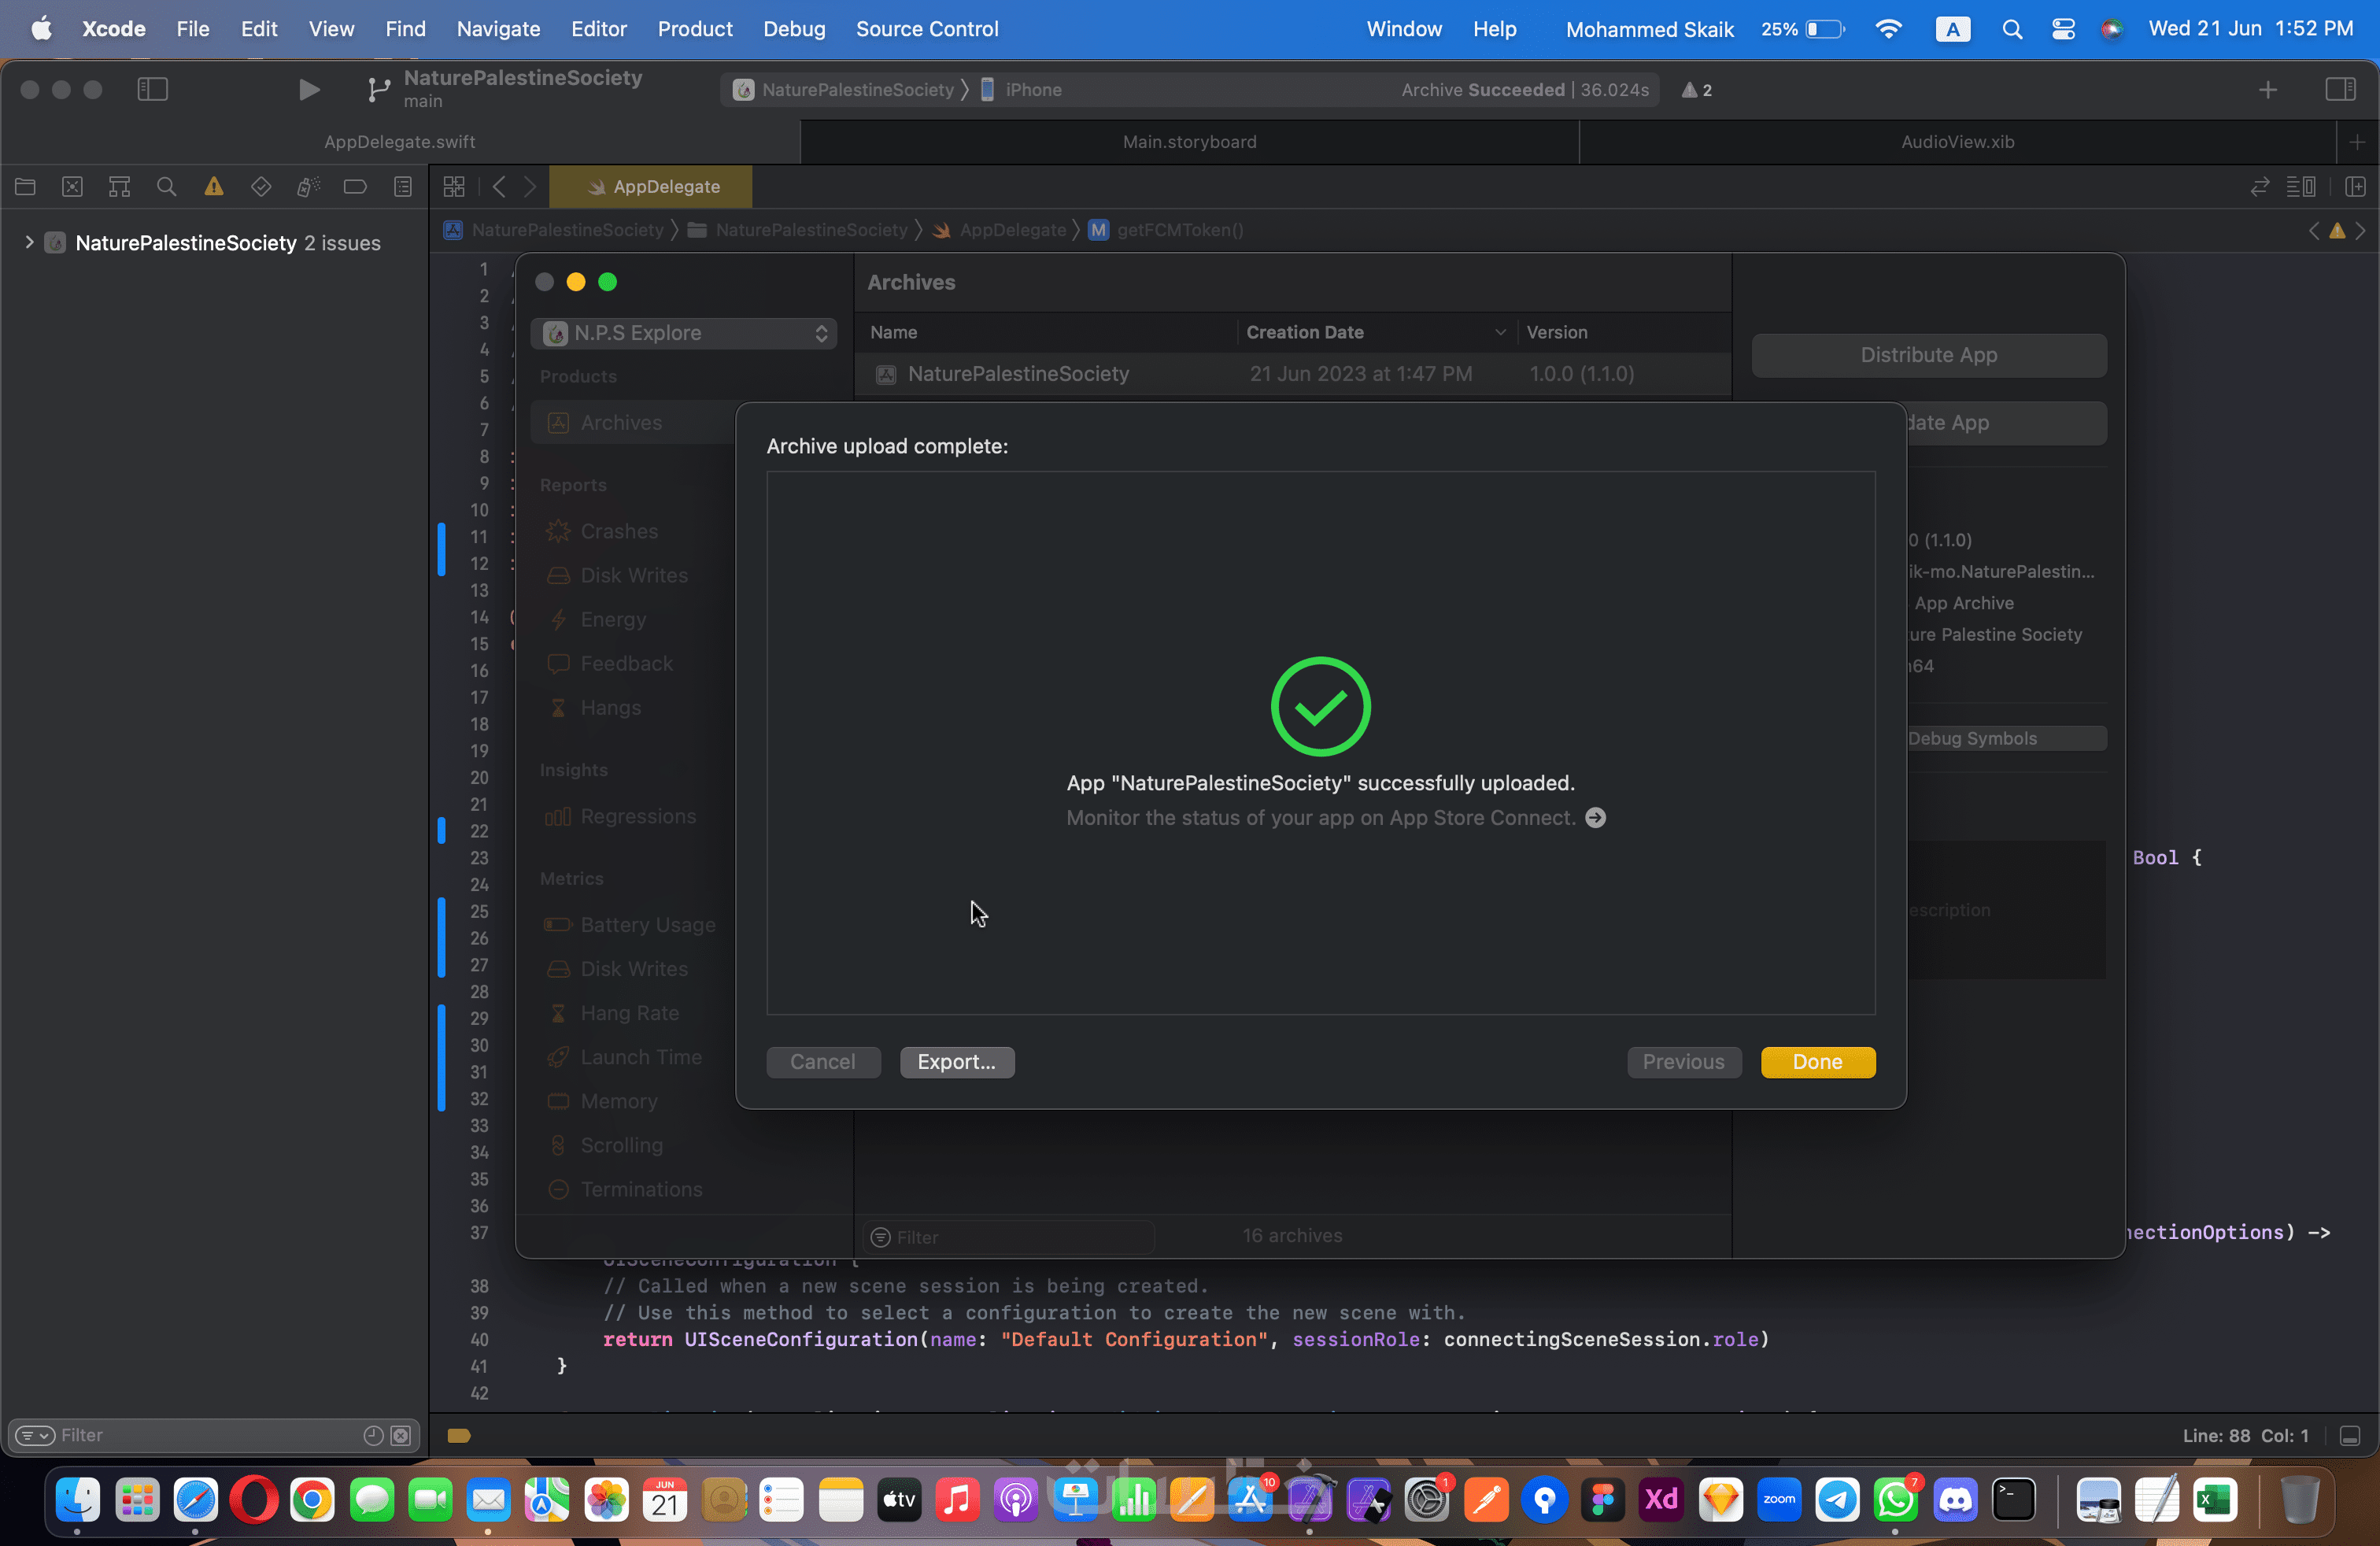Click the getFCMToken() breadcrumb item
Viewport: 2380px width, 1546px height.
pos(1166,230)
